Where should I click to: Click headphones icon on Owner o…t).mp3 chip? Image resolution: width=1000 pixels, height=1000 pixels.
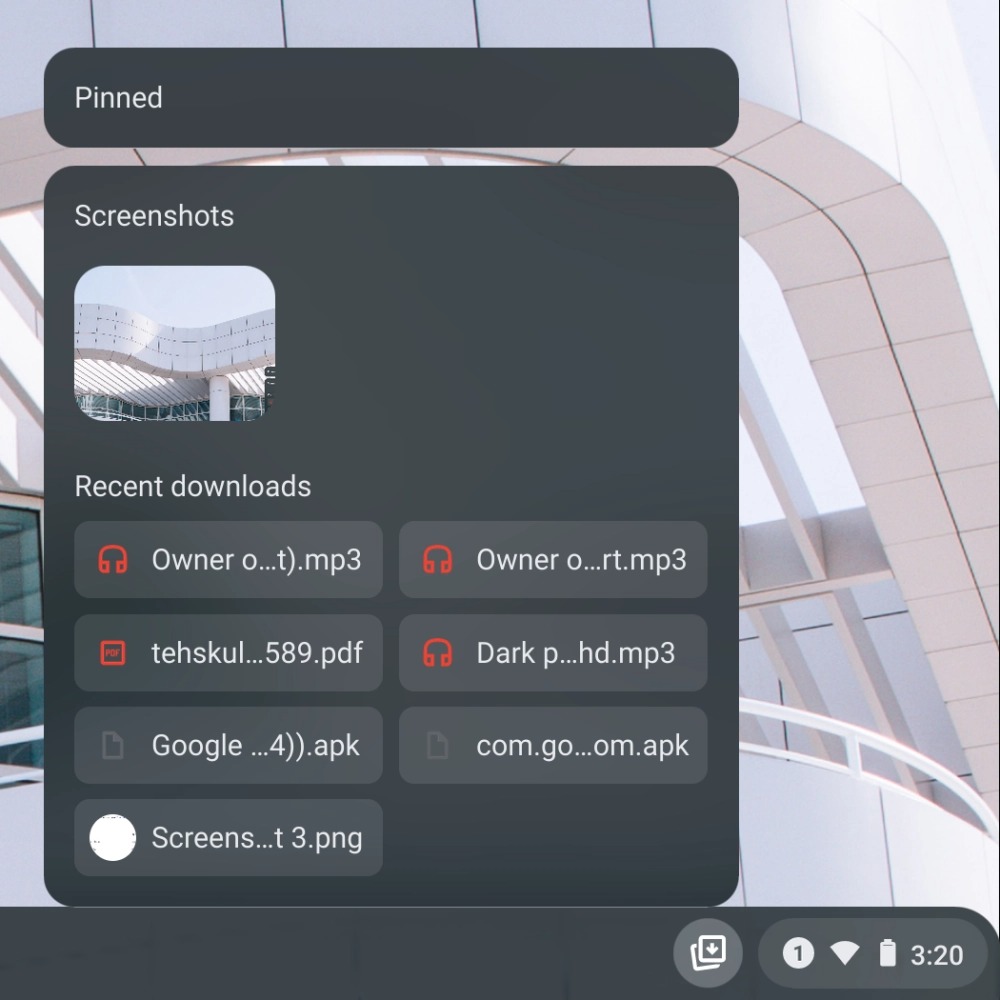[x=113, y=560]
